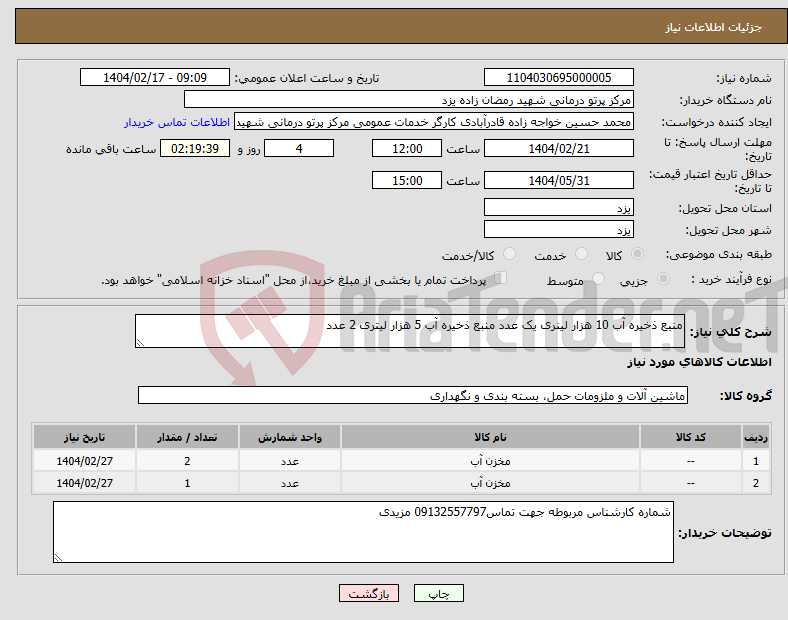Click the واحد شمارش column header
The height and width of the screenshot is (620, 788).
(x=289, y=437)
